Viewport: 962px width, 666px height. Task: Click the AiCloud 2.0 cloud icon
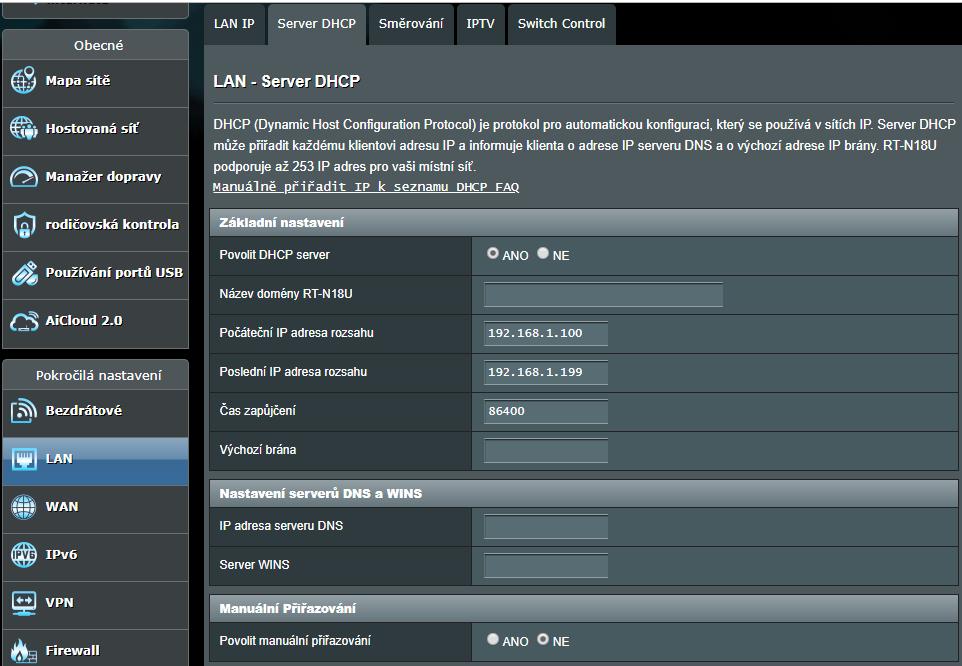pyautogui.click(x=23, y=321)
